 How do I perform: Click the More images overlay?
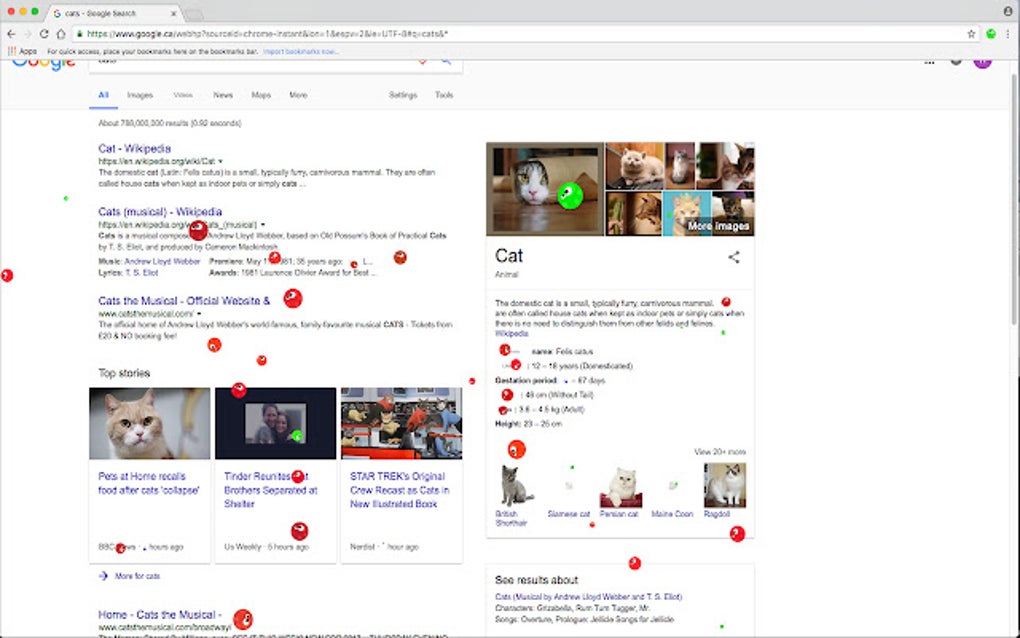[721, 226]
